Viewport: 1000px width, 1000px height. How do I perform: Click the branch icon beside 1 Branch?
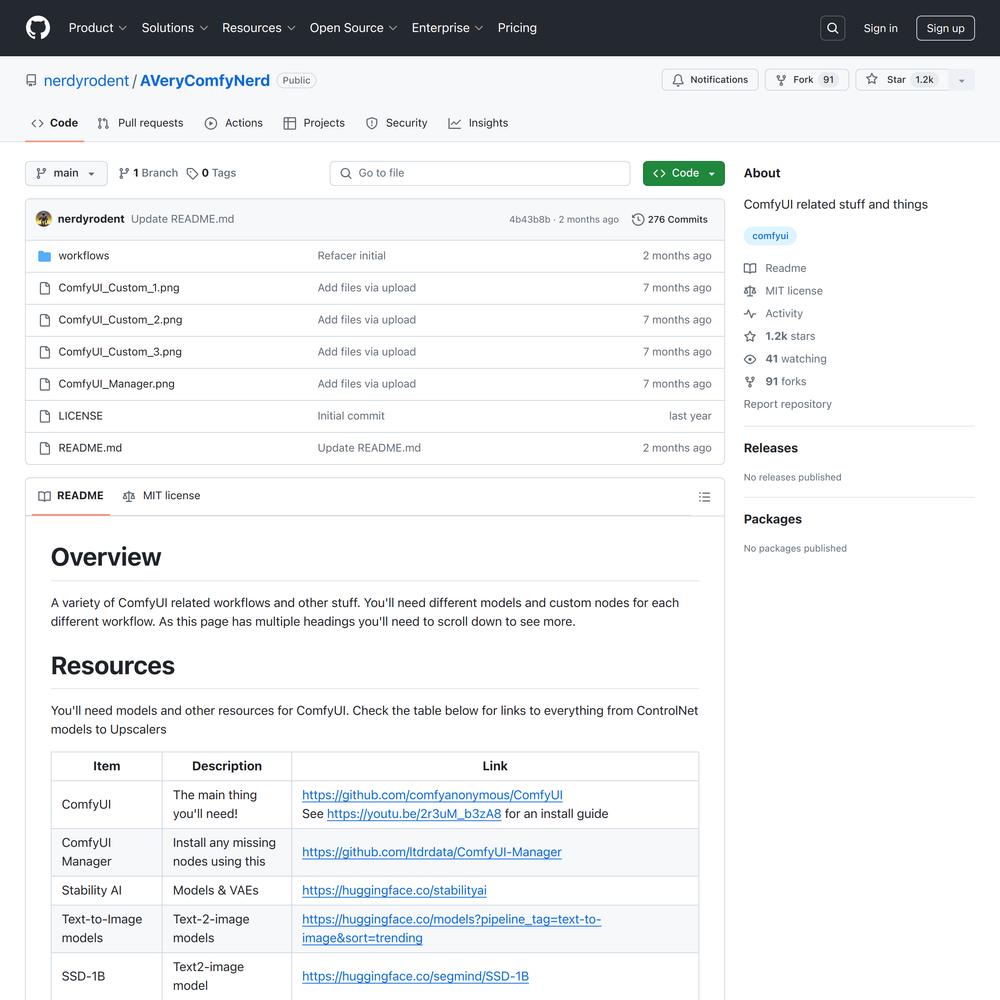click(124, 173)
